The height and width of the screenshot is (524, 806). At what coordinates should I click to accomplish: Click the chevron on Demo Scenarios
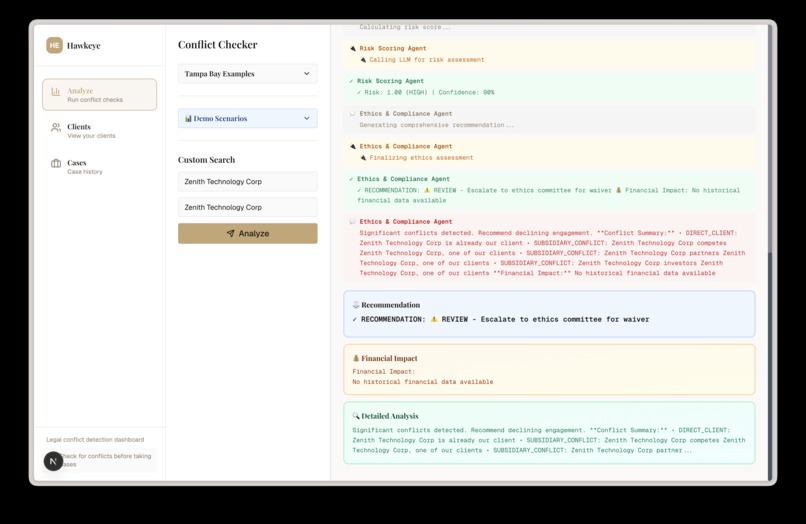pyautogui.click(x=306, y=118)
